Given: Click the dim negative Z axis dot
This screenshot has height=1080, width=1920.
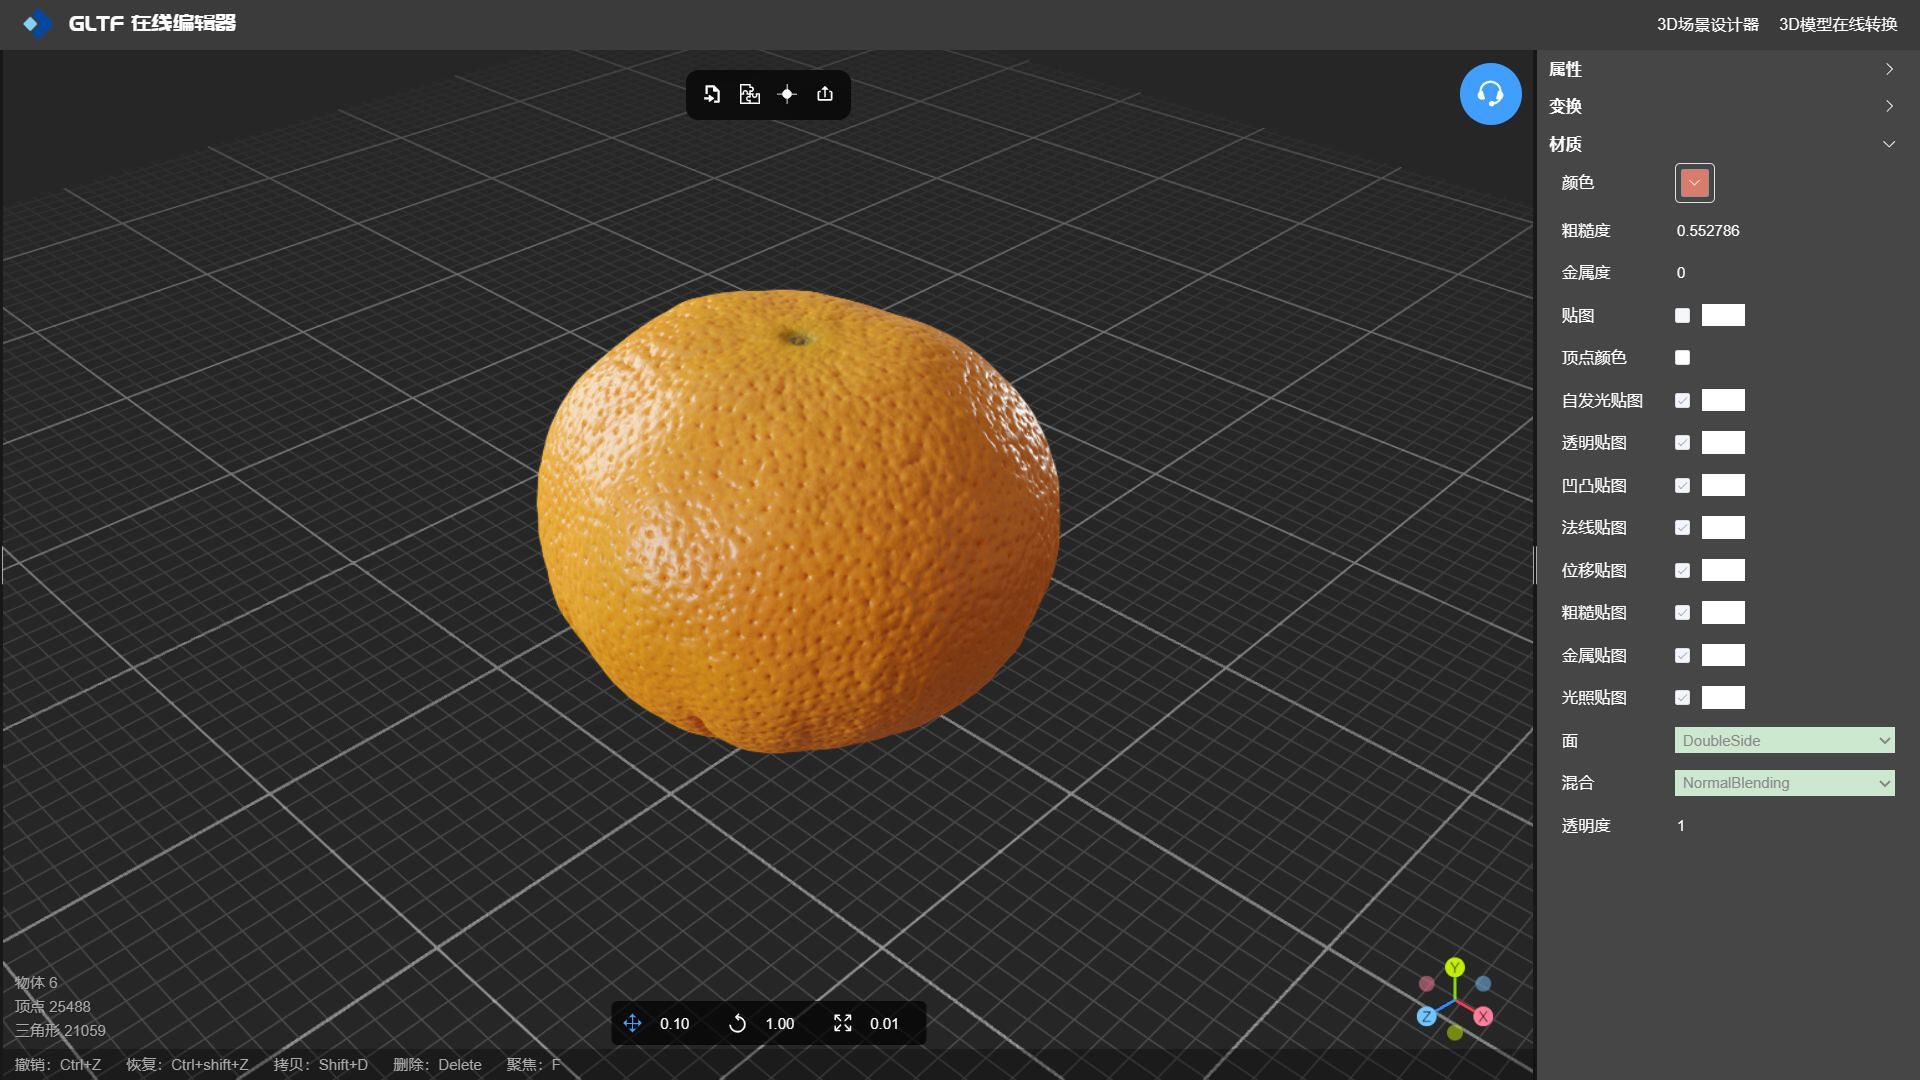Looking at the screenshot, I should (x=1483, y=984).
